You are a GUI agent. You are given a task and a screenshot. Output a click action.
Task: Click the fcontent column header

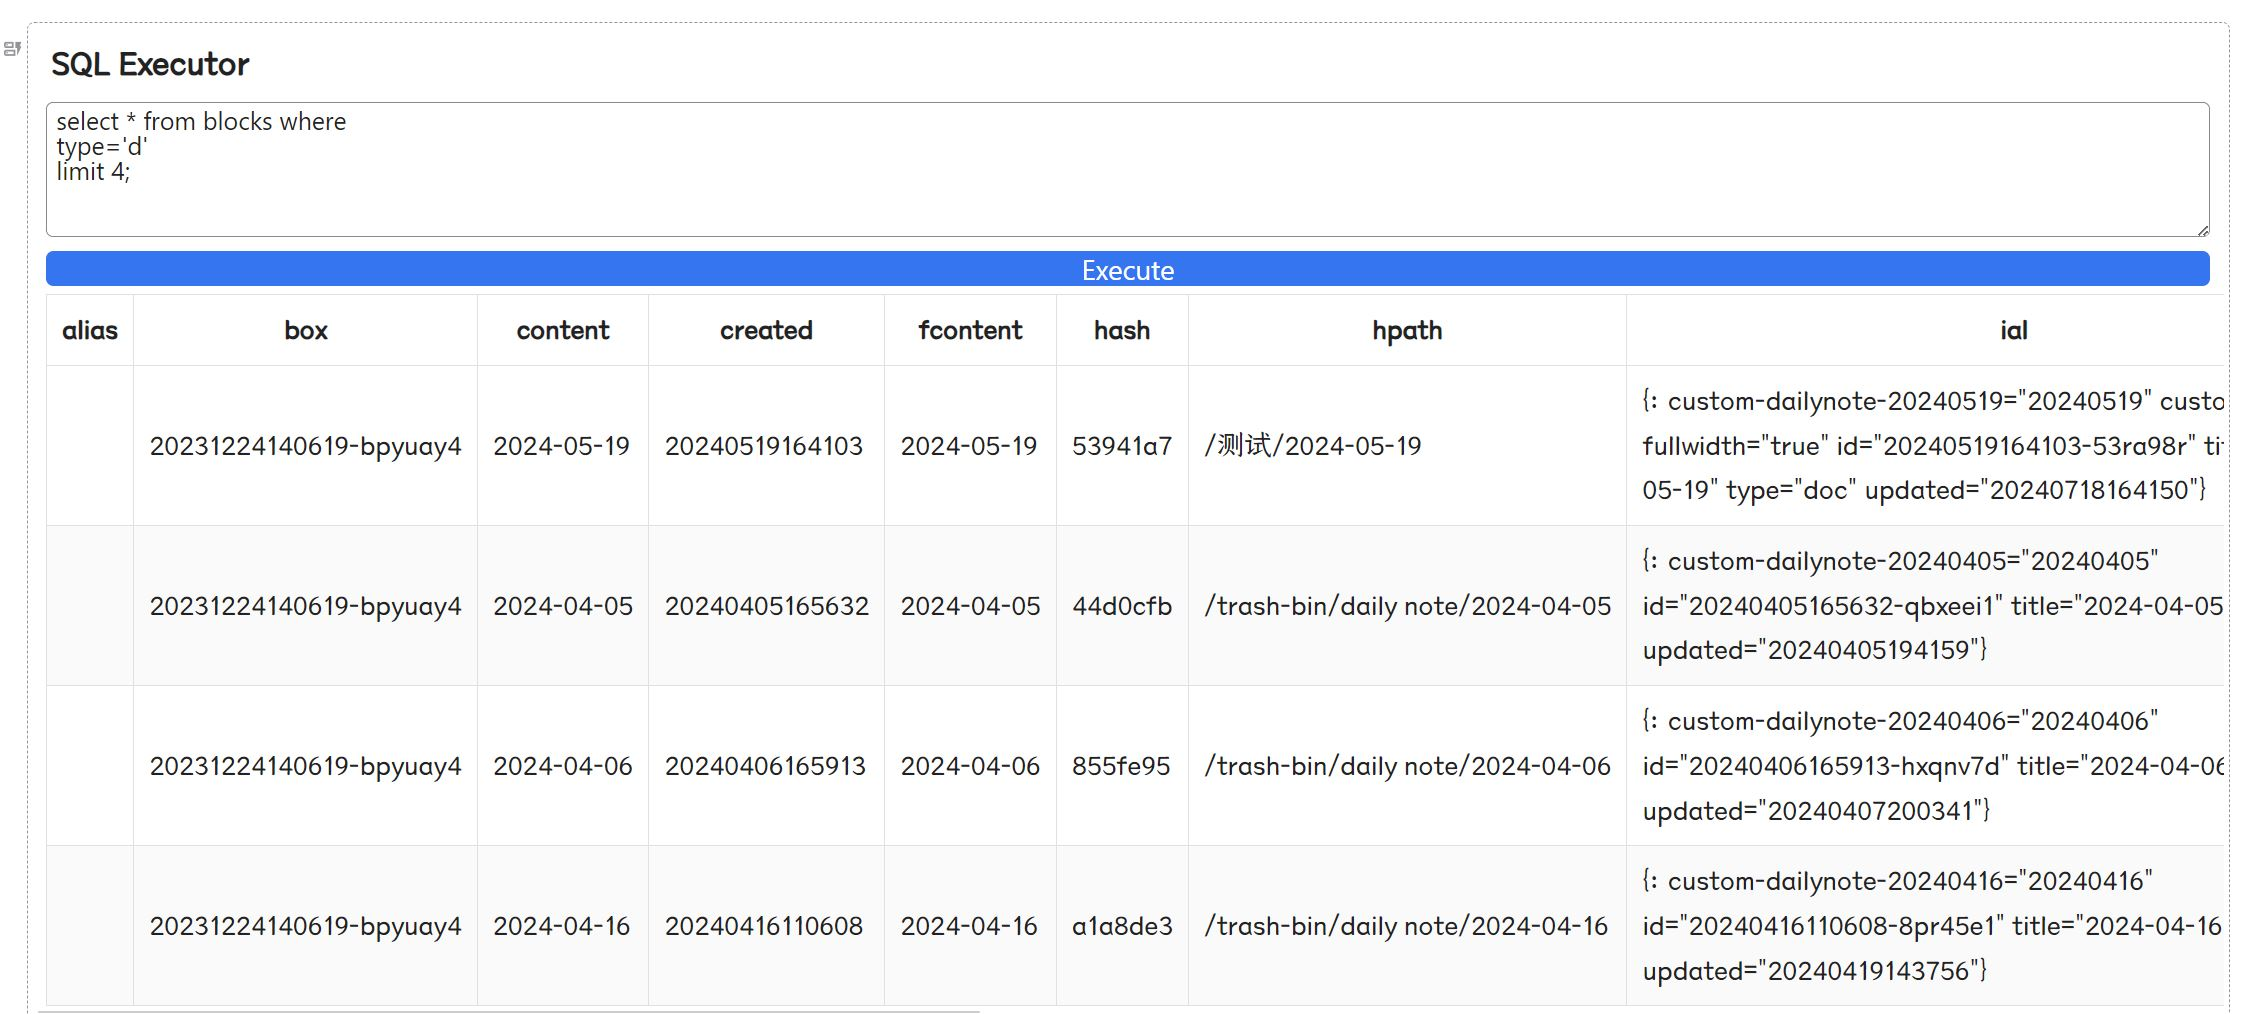click(x=970, y=330)
